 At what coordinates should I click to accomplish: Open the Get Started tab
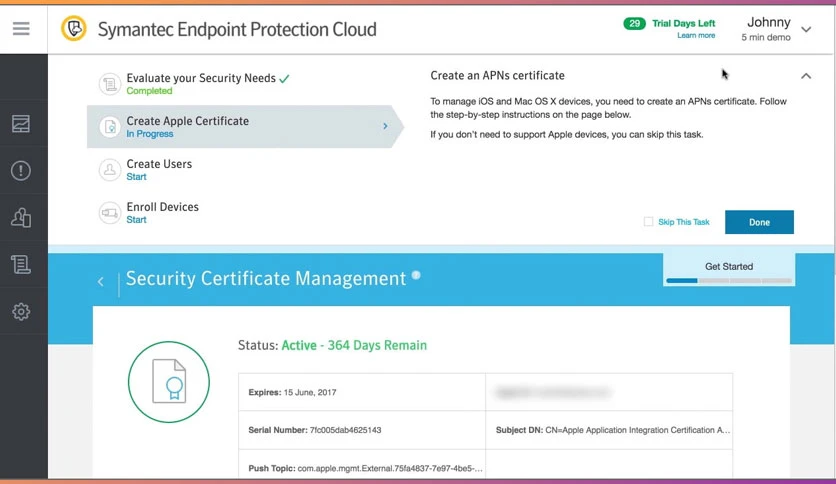(x=729, y=269)
